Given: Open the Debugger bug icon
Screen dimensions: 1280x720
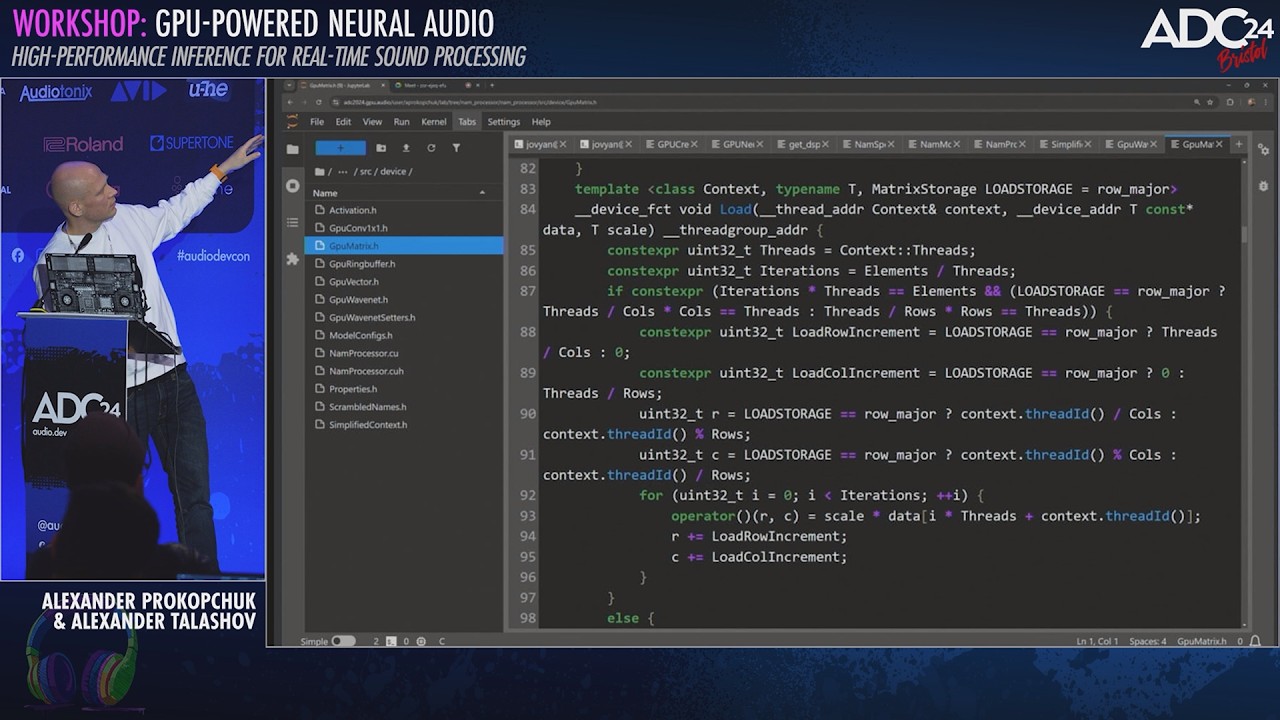Looking at the screenshot, I should (x=1264, y=186).
